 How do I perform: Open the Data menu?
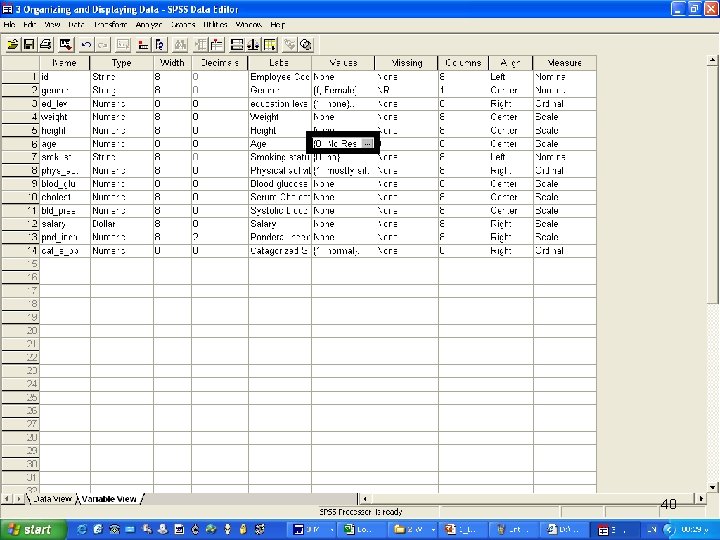(76, 24)
